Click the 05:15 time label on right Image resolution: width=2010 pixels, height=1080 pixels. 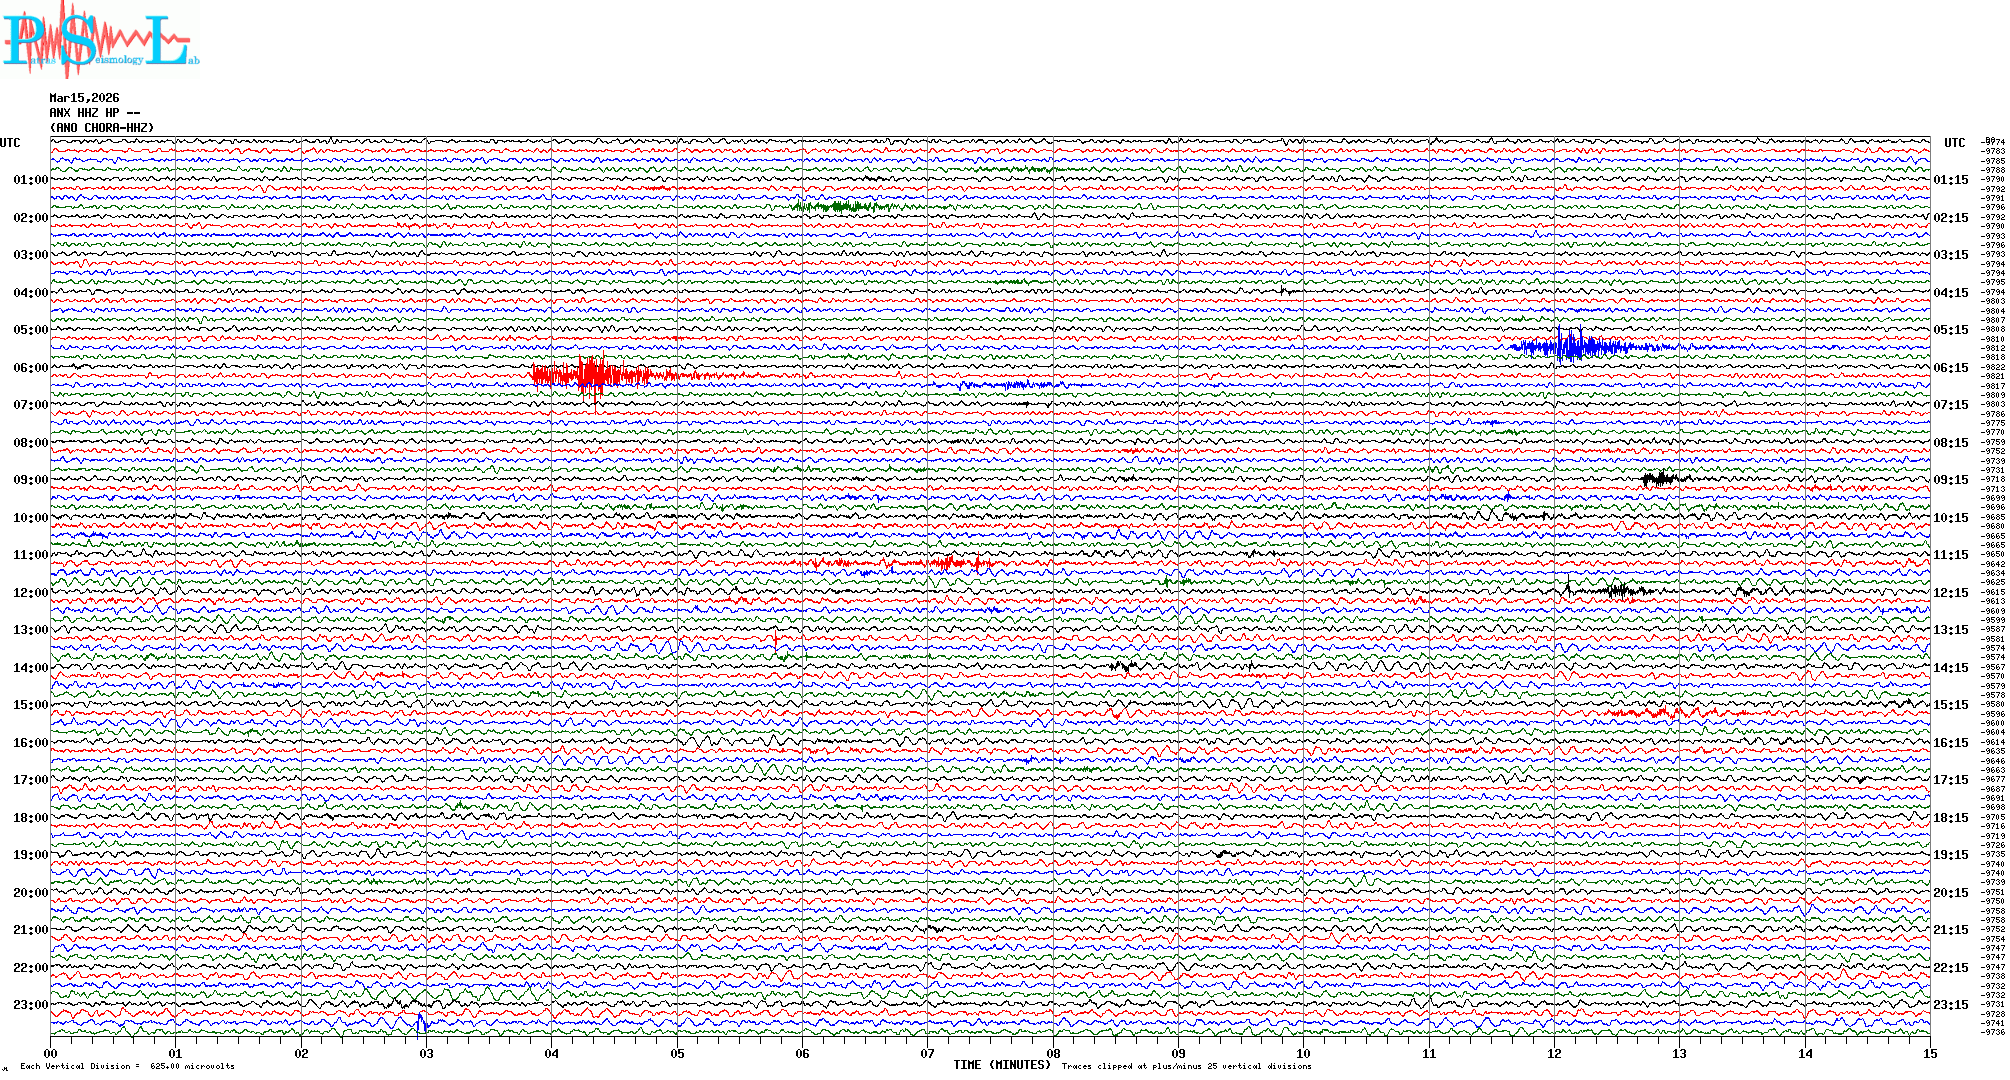coord(1950,330)
